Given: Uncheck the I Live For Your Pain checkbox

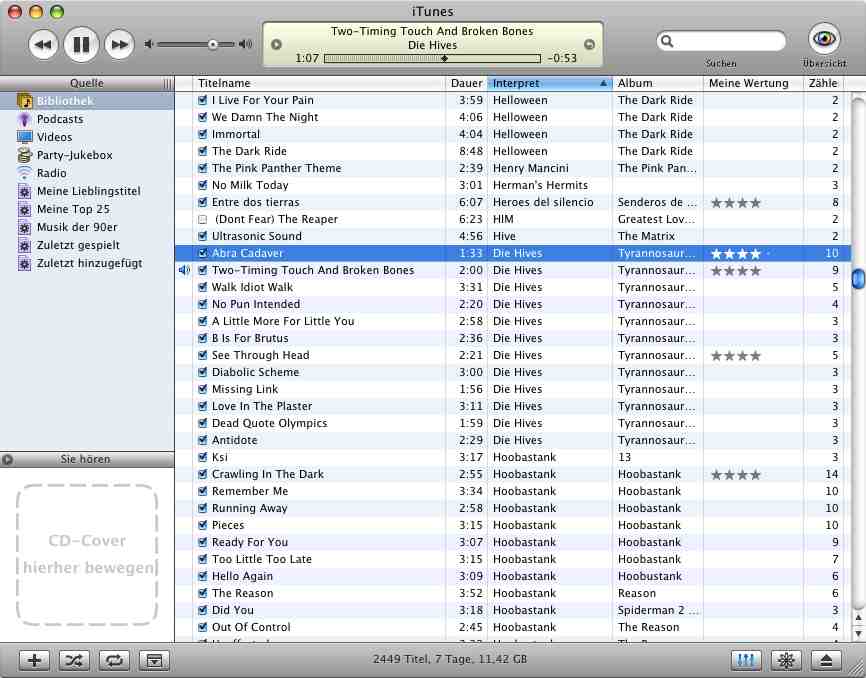Looking at the screenshot, I should (x=202, y=100).
